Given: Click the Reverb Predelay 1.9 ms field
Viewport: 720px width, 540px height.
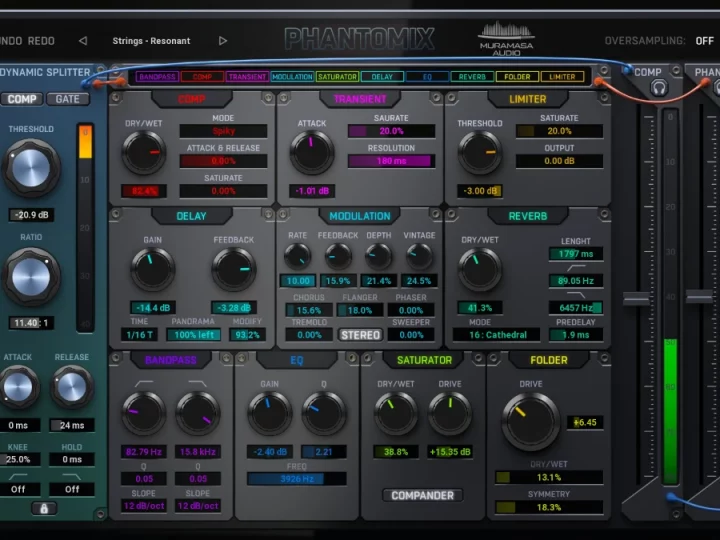Looking at the screenshot, I should 576,335.
